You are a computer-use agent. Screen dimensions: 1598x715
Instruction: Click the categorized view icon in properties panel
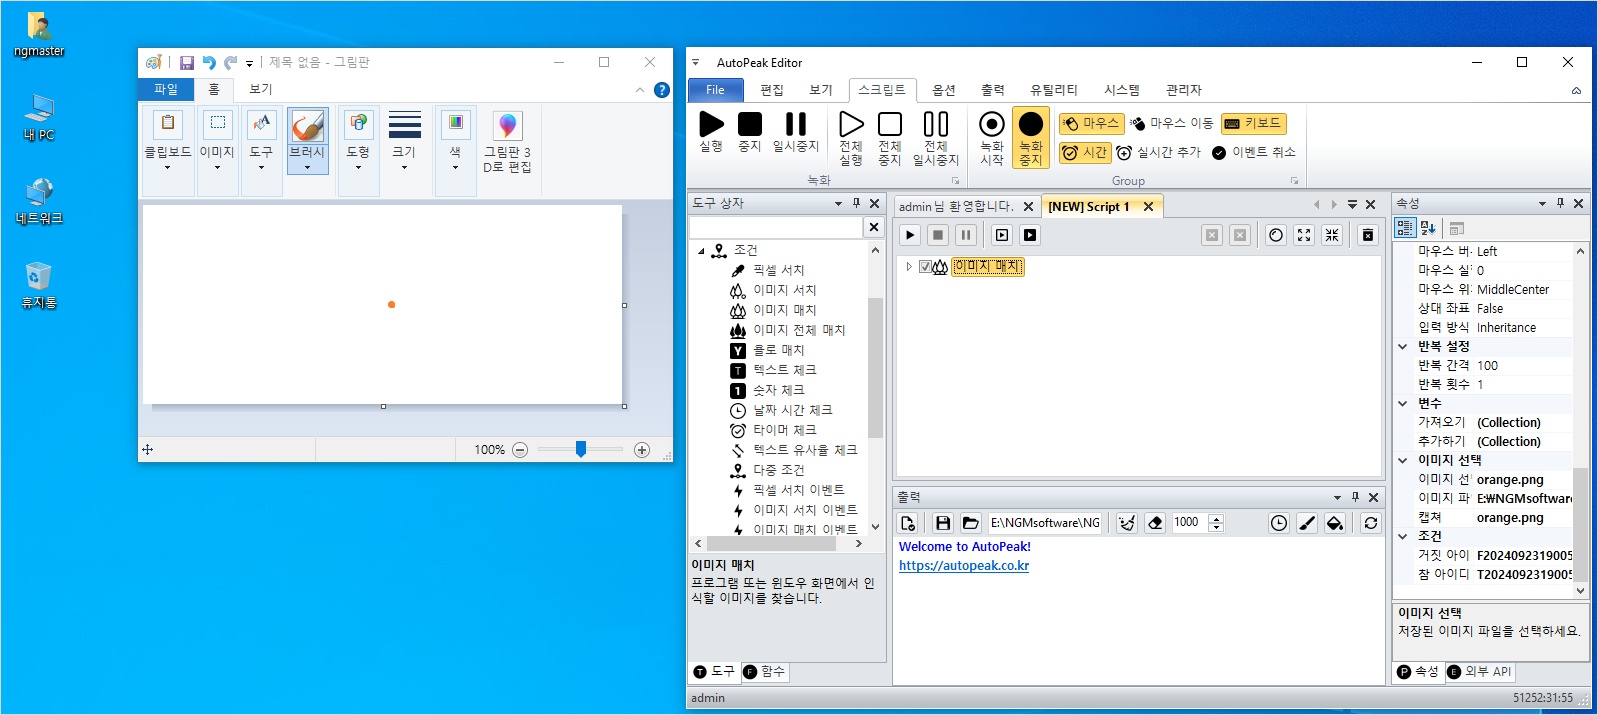pyautogui.click(x=1405, y=228)
